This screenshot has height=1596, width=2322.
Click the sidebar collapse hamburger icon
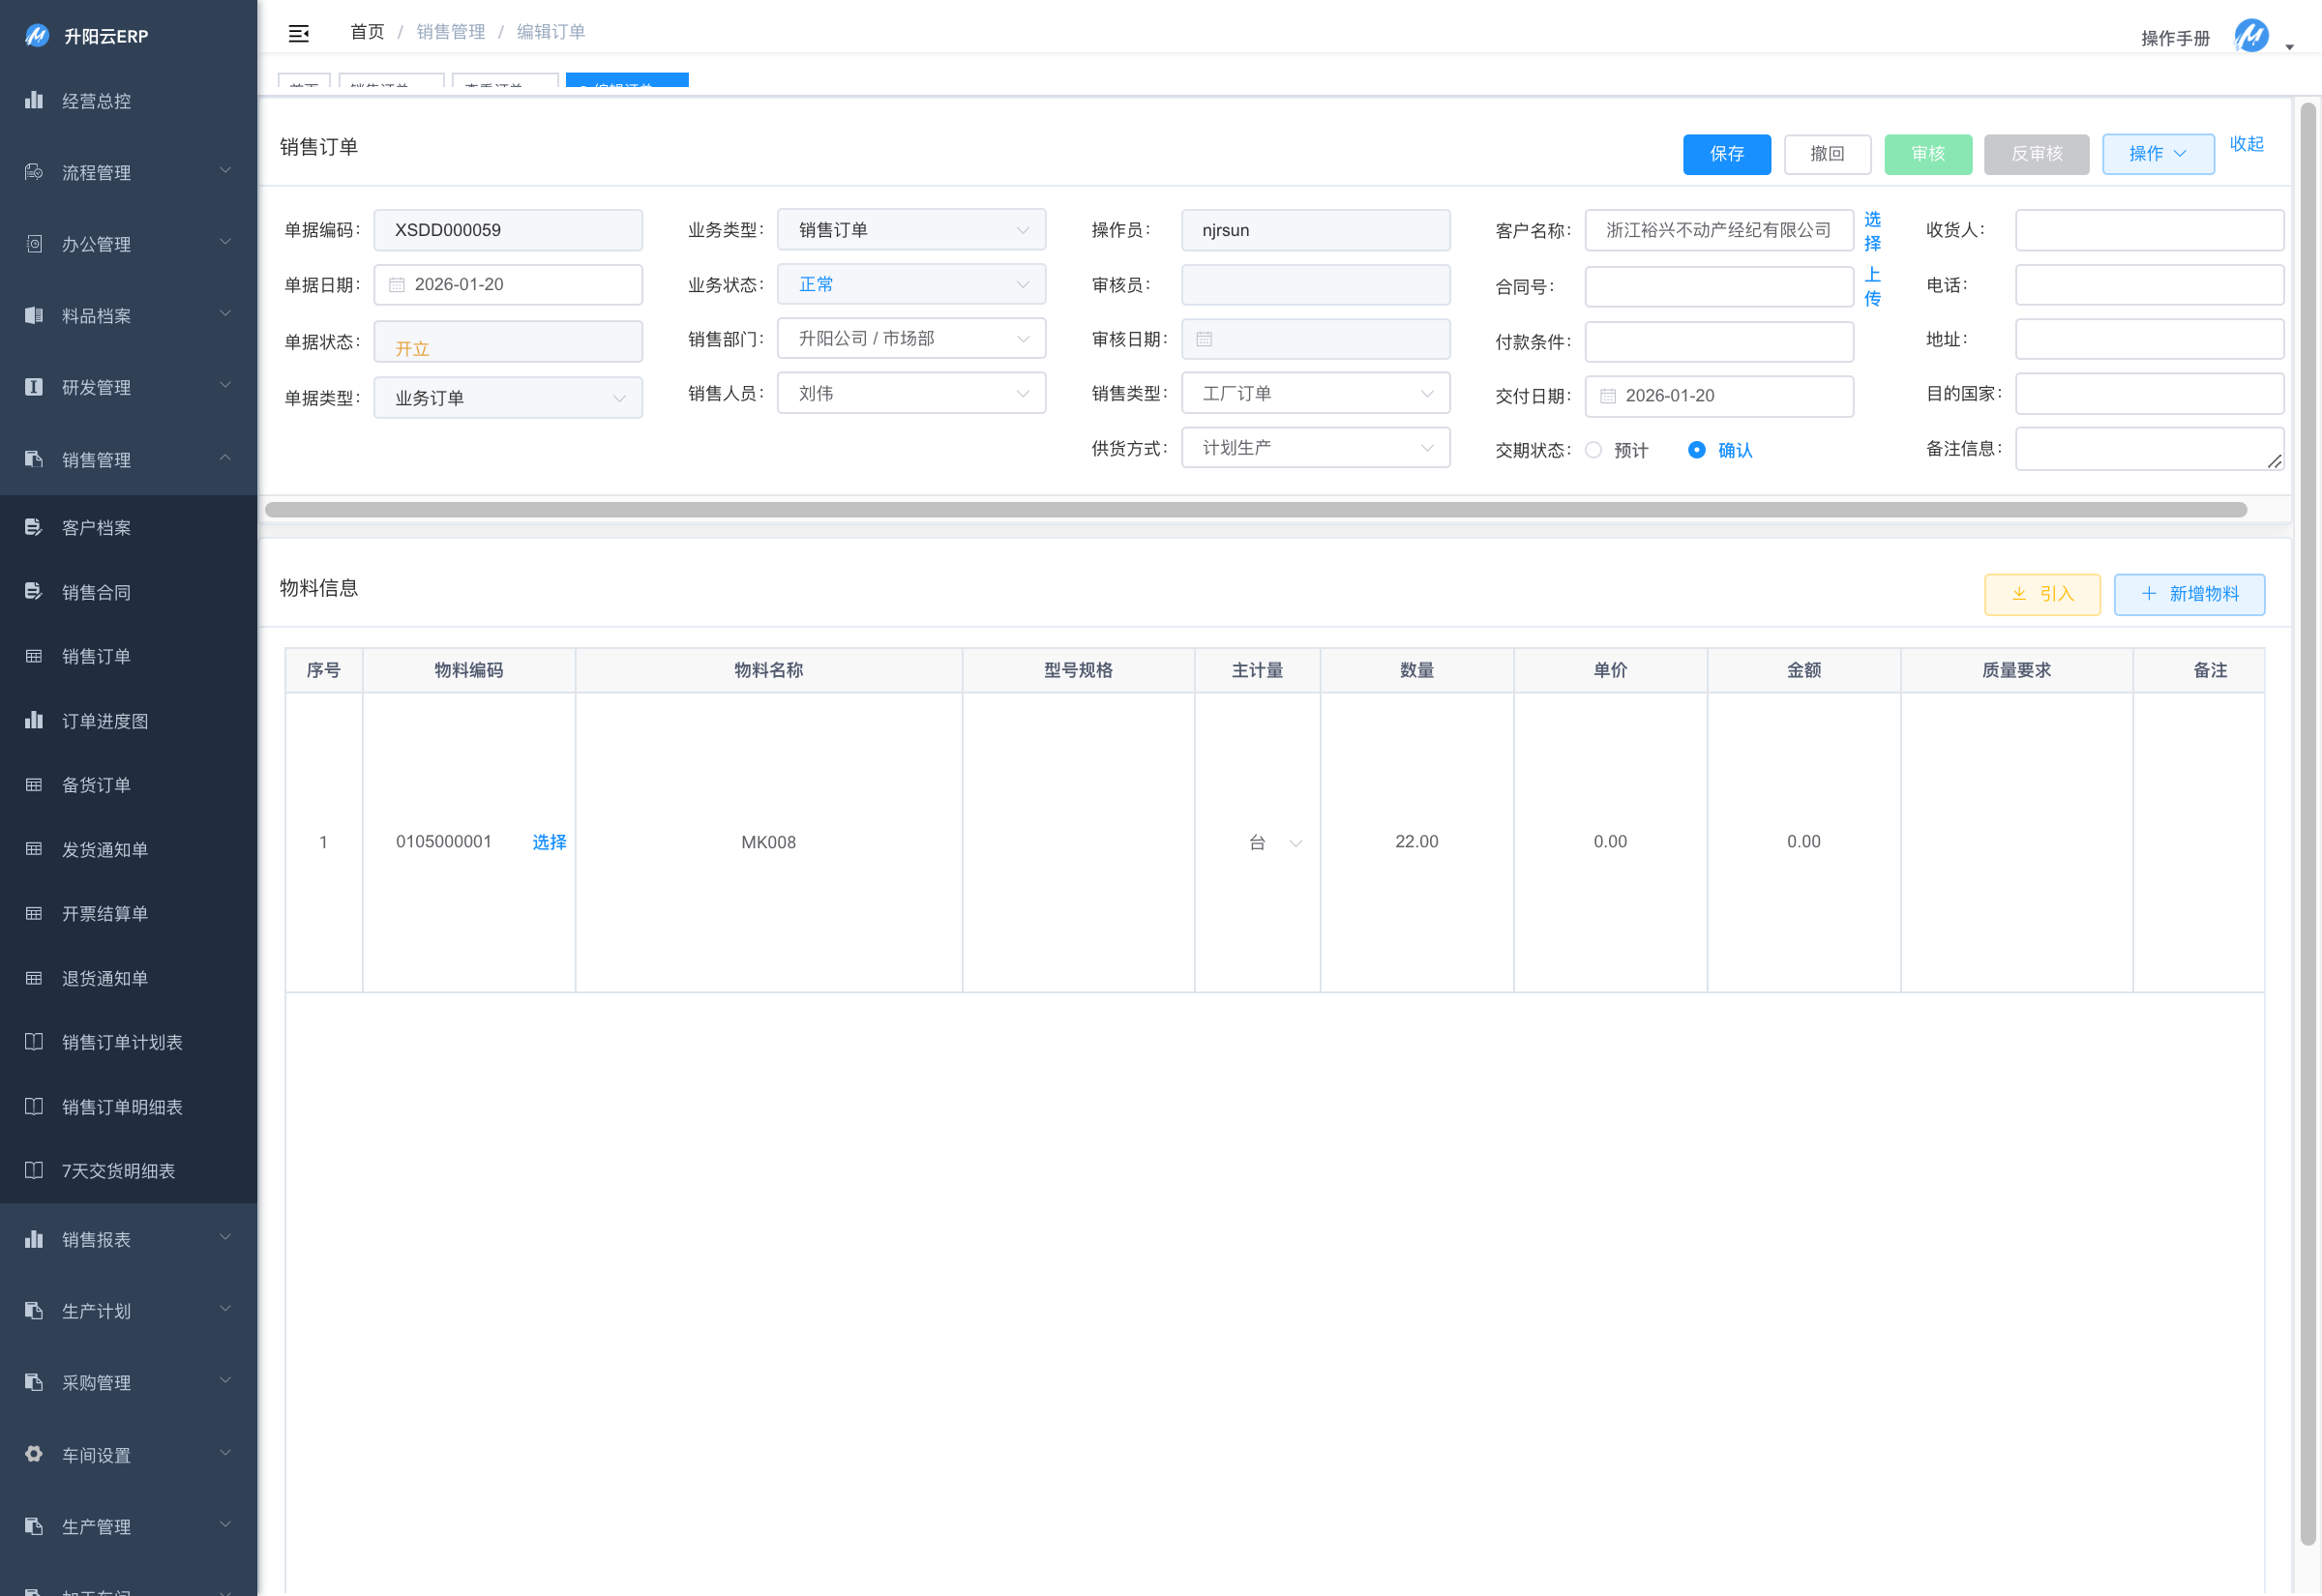coord(298,34)
